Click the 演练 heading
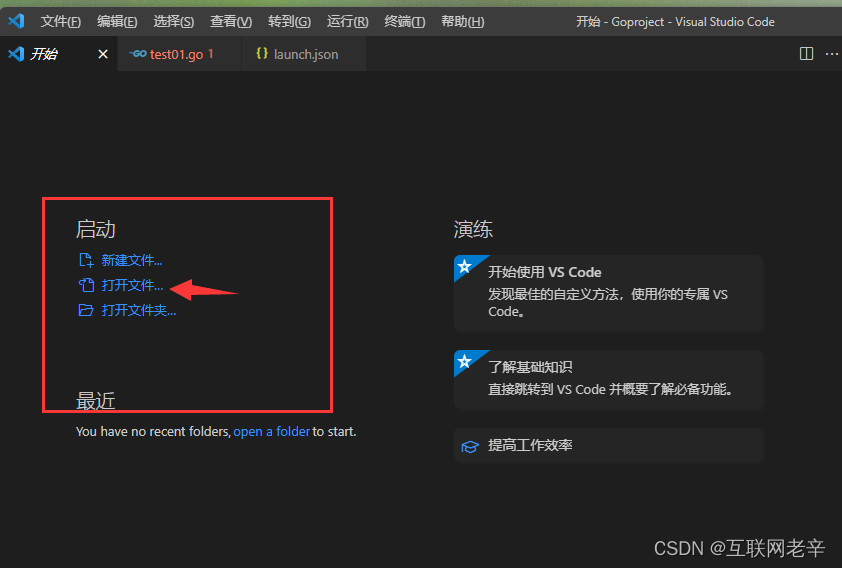 pyautogui.click(x=473, y=229)
